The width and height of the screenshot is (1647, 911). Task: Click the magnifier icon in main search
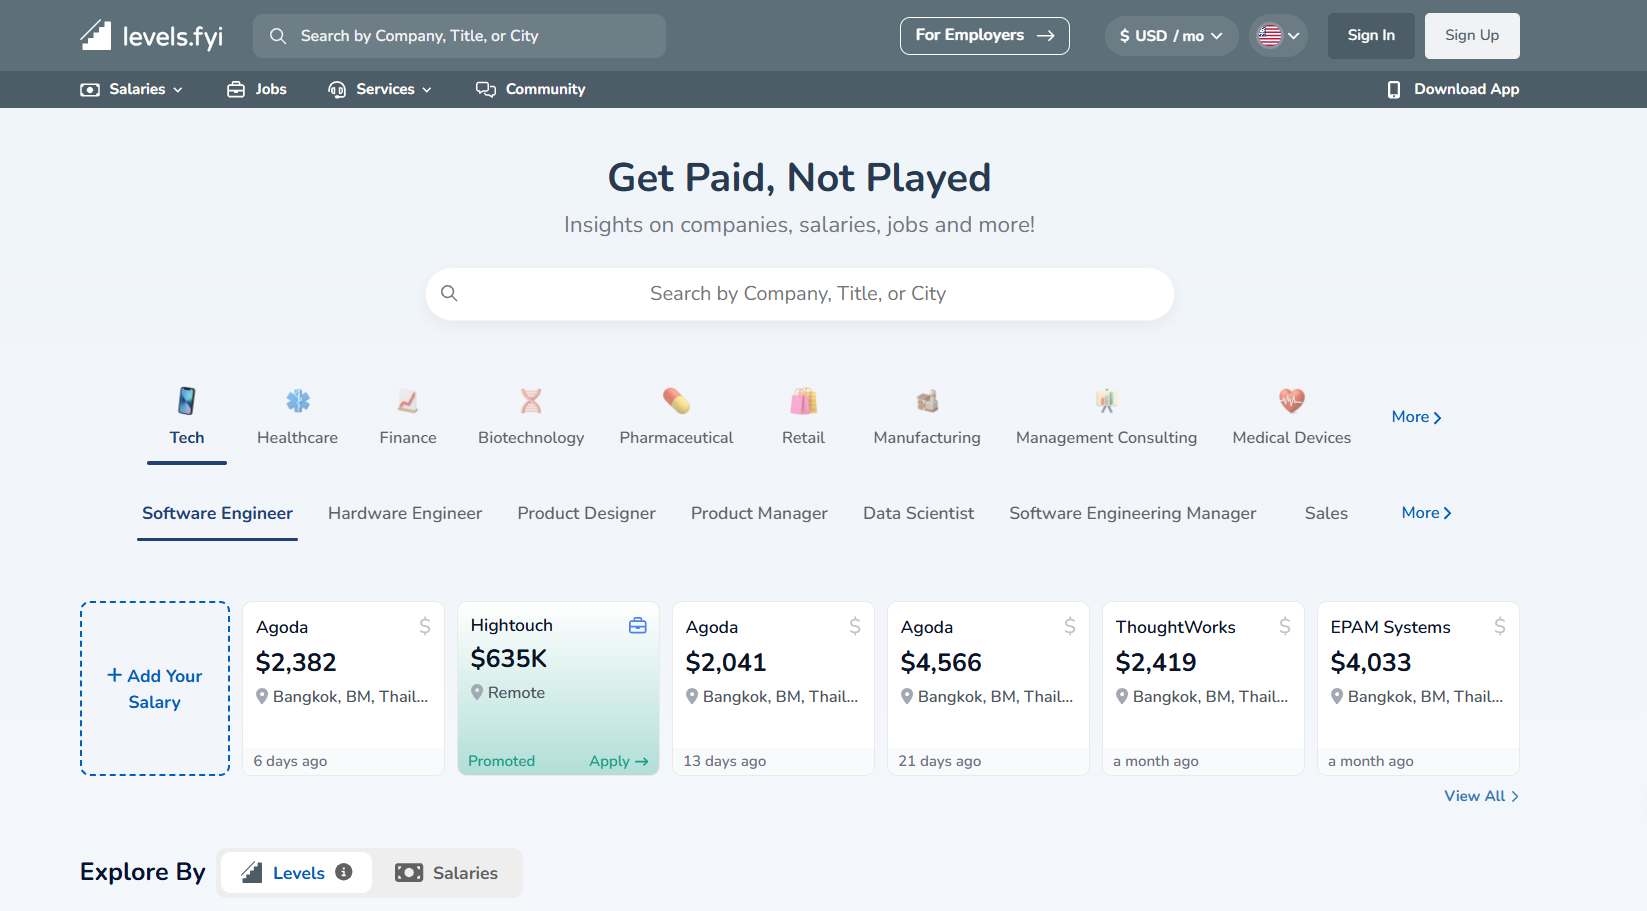449,293
